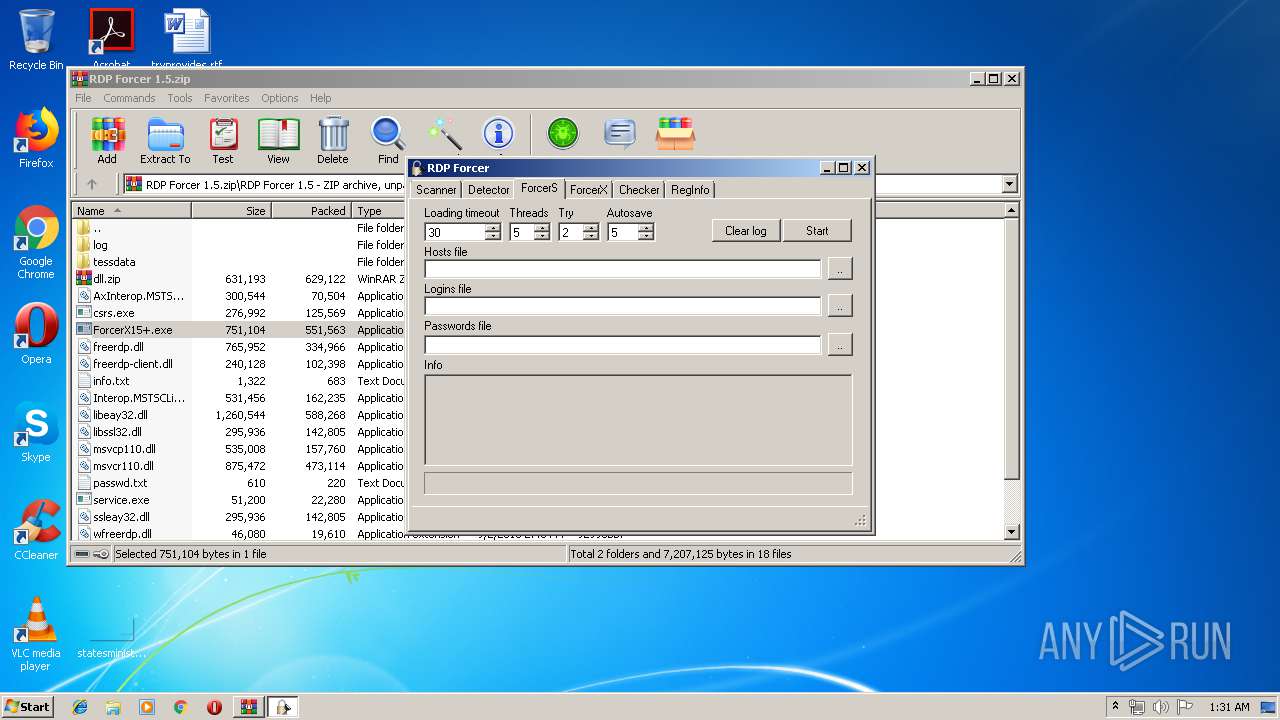This screenshot has height=720, width=1280.
Task: Switch to the Scanner tab
Action: click(x=436, y=190)
